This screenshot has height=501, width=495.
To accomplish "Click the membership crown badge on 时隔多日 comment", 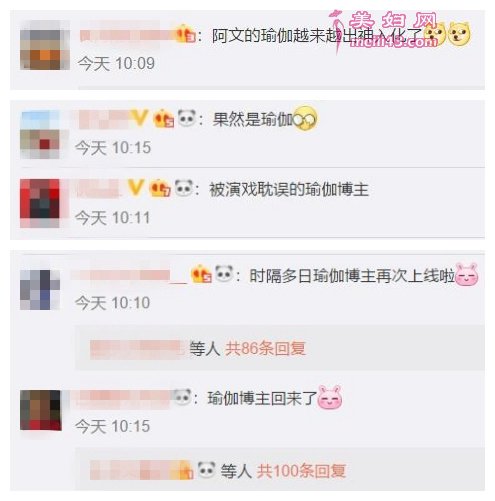I will click(201, 274).
